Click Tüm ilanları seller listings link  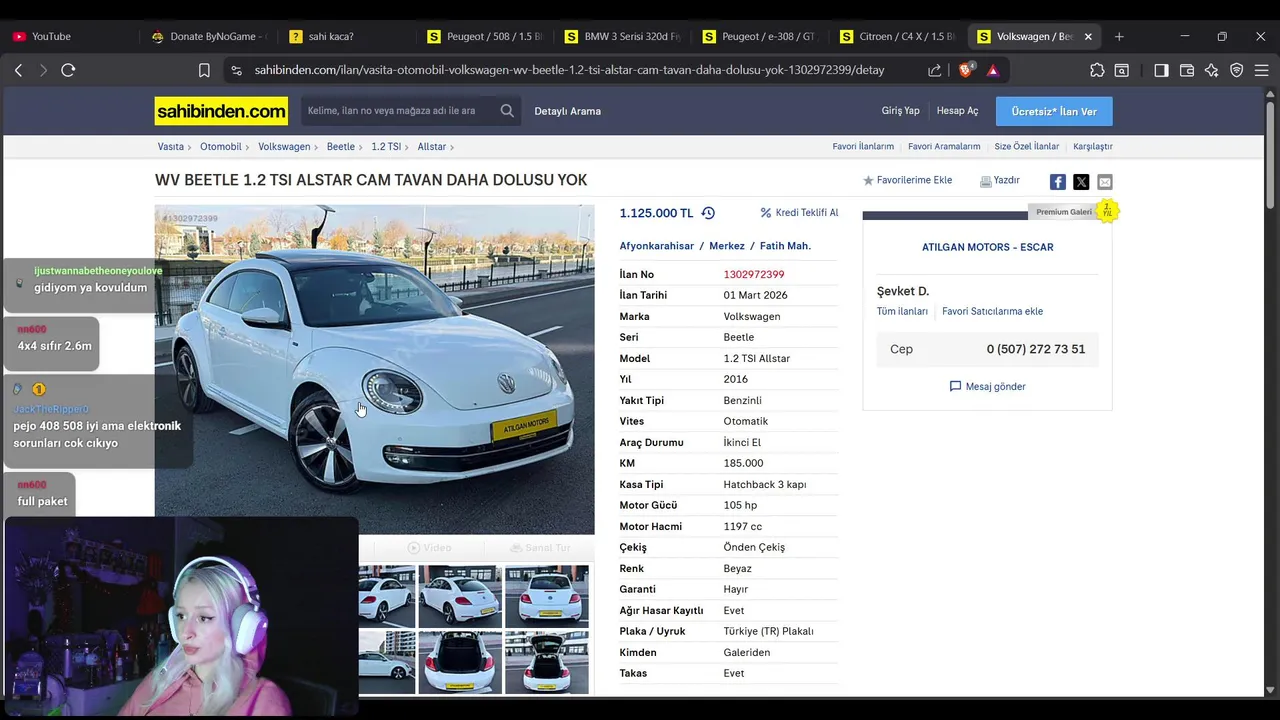(902, 311)
